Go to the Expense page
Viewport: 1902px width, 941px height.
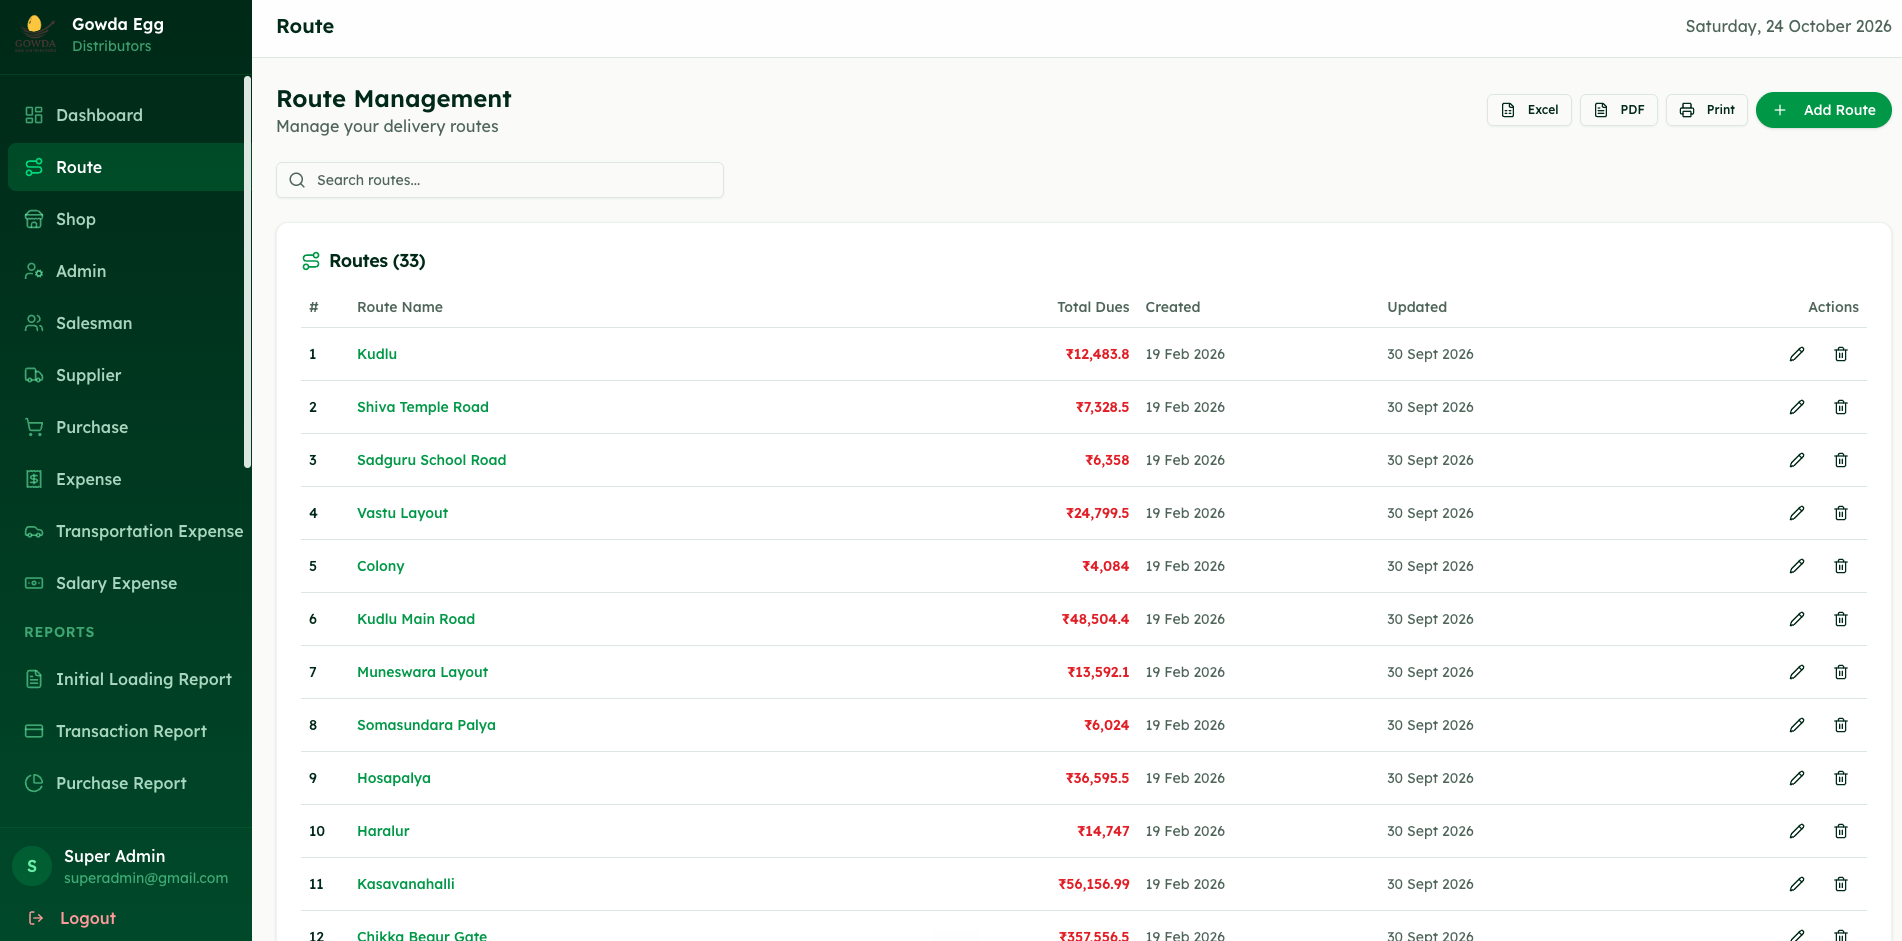pyautogui.click(x=126, y=479)
